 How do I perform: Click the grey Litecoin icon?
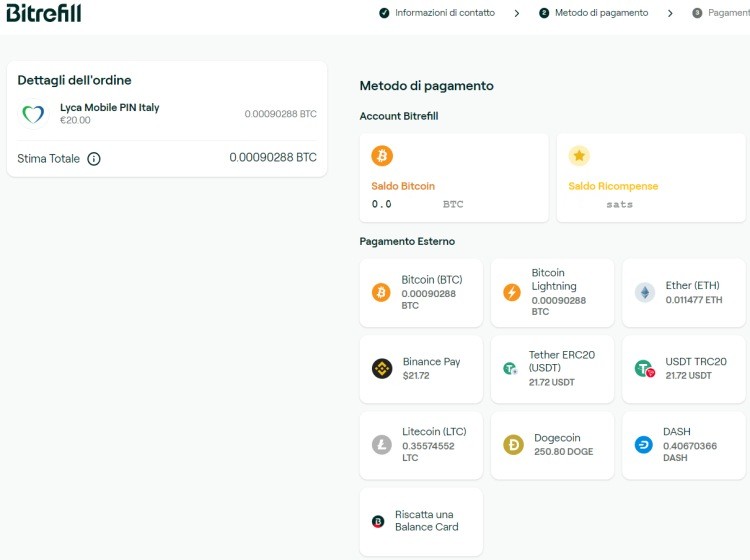(382, 445)
